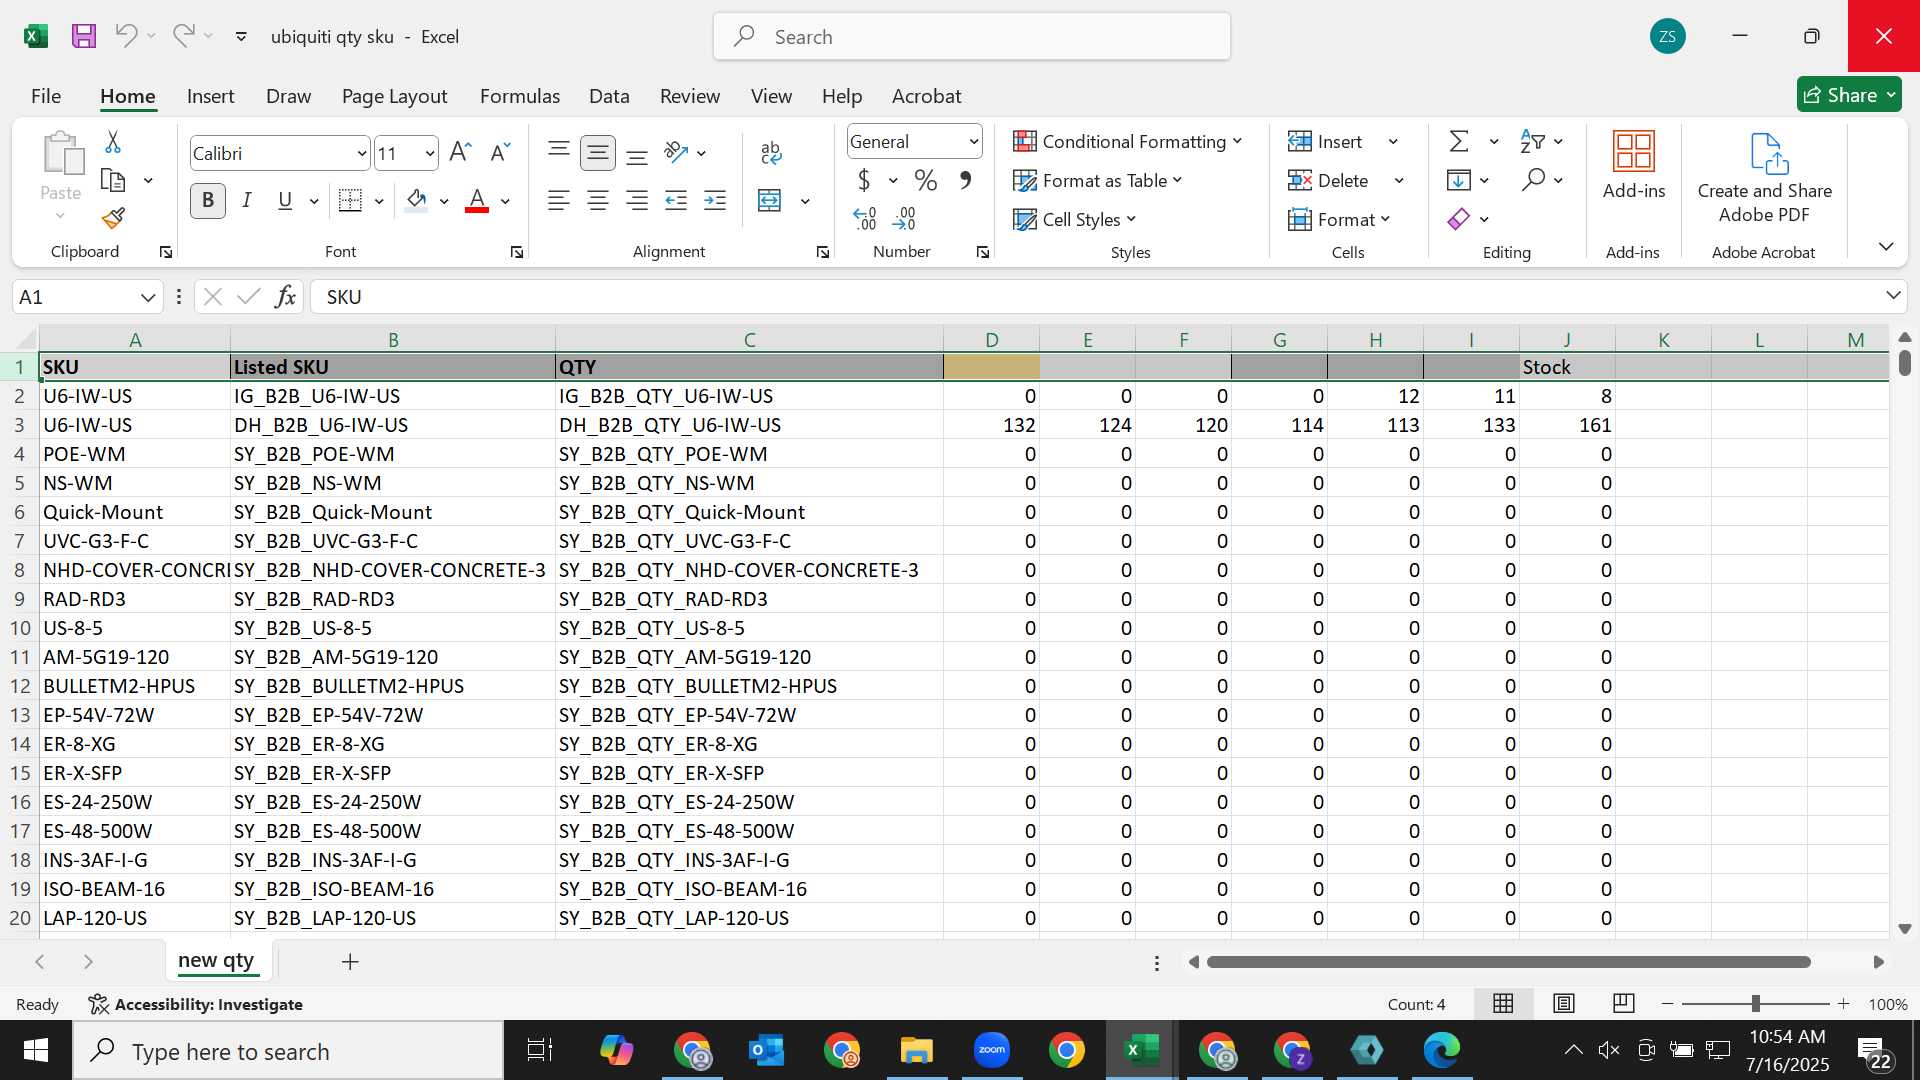The image size is (1920, 1080).
Task: Adjust the zoom slider handle
Action: pyautogui.click(x=1755, y=1004)
